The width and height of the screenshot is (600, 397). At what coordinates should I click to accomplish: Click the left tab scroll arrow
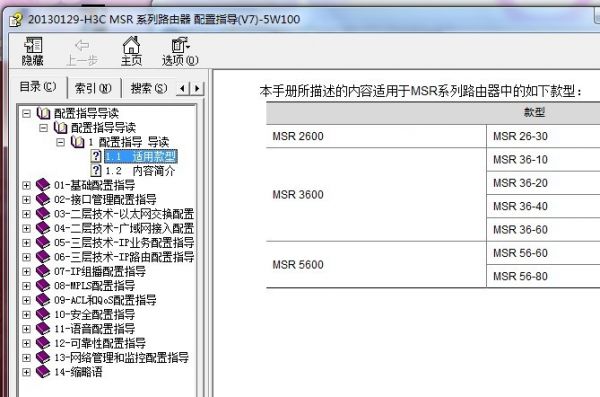tap(183, 88)
